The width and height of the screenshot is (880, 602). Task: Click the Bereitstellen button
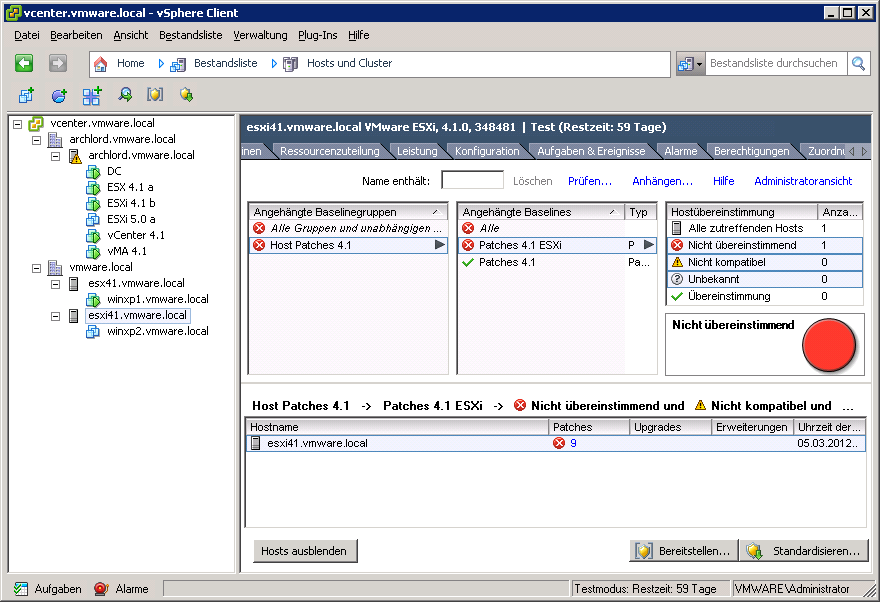tap(684, 551)
